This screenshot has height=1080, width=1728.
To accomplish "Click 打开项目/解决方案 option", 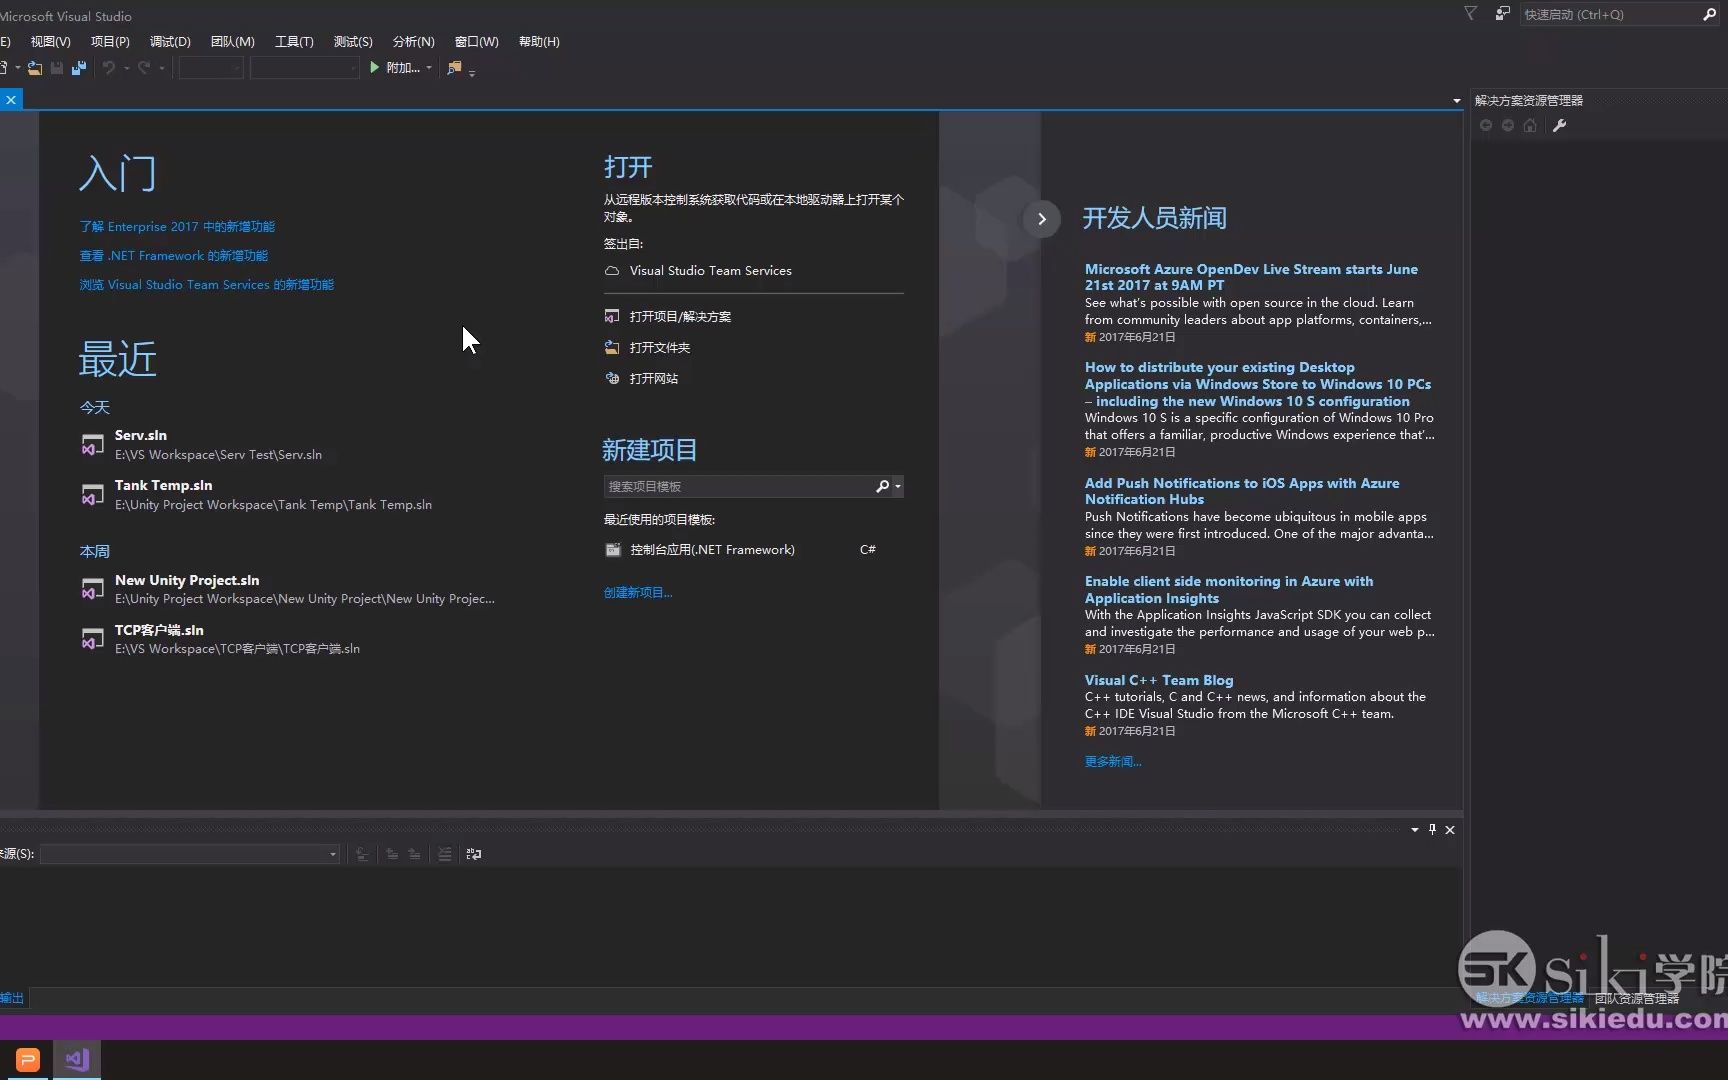I will pos(668,317).
